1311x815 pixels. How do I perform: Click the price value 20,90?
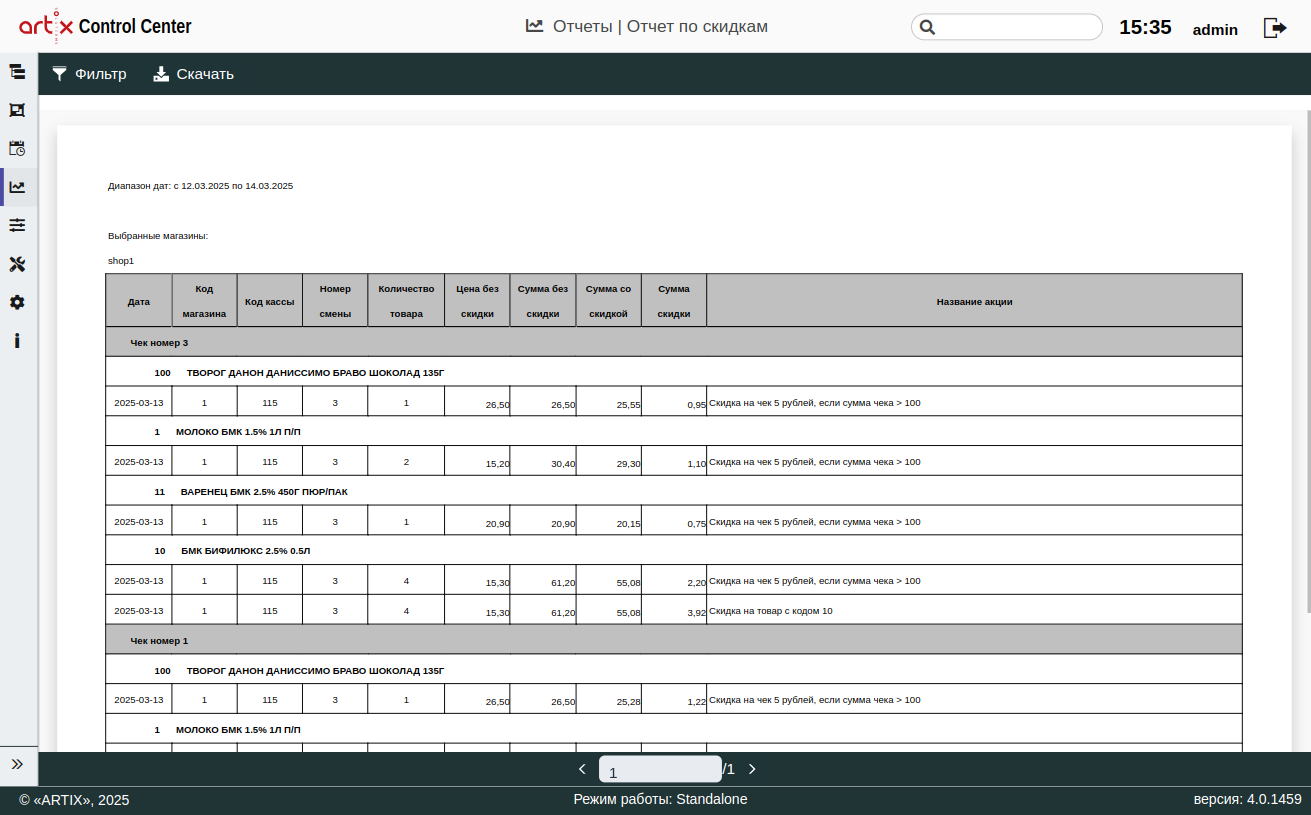(497, 523)
